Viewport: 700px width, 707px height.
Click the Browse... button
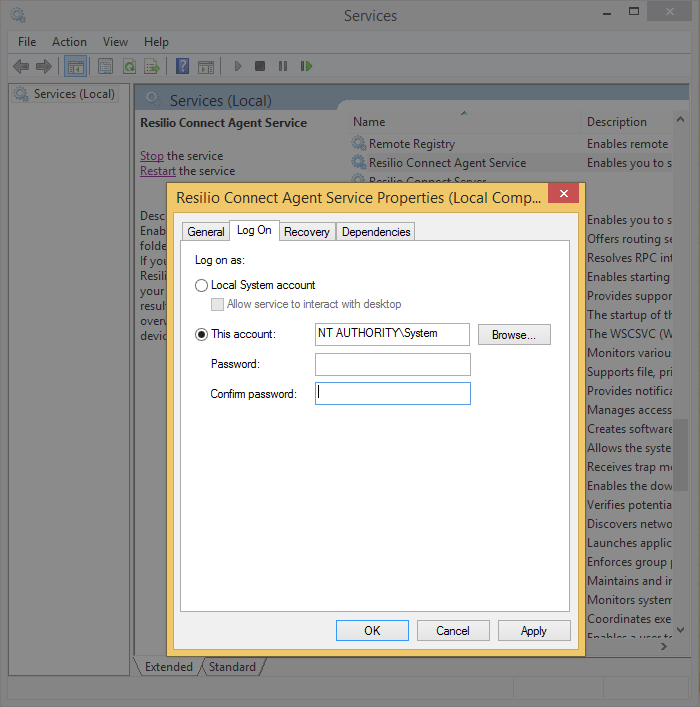coord(514,335)
